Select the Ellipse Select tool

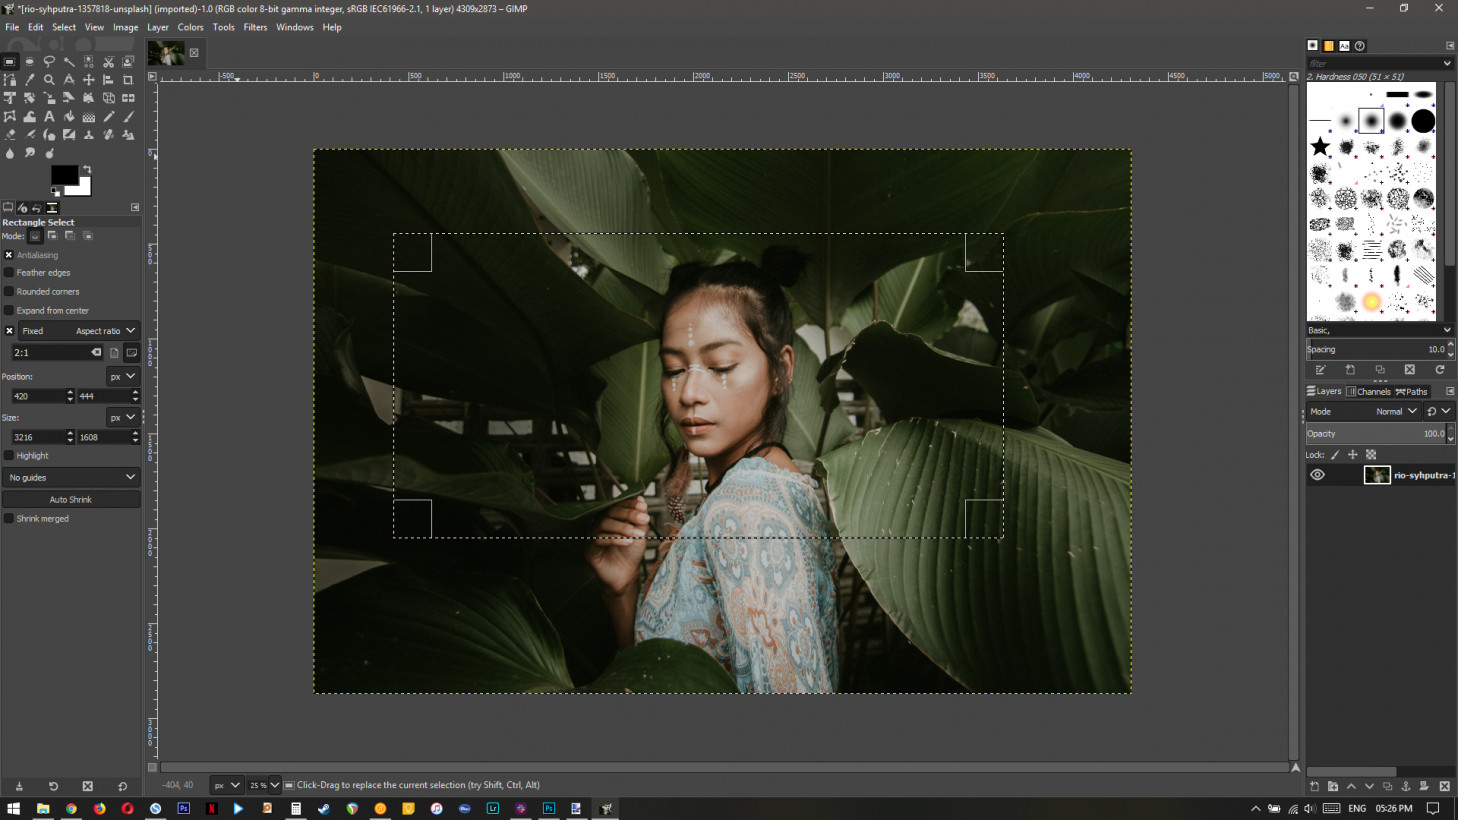[29, 61]
